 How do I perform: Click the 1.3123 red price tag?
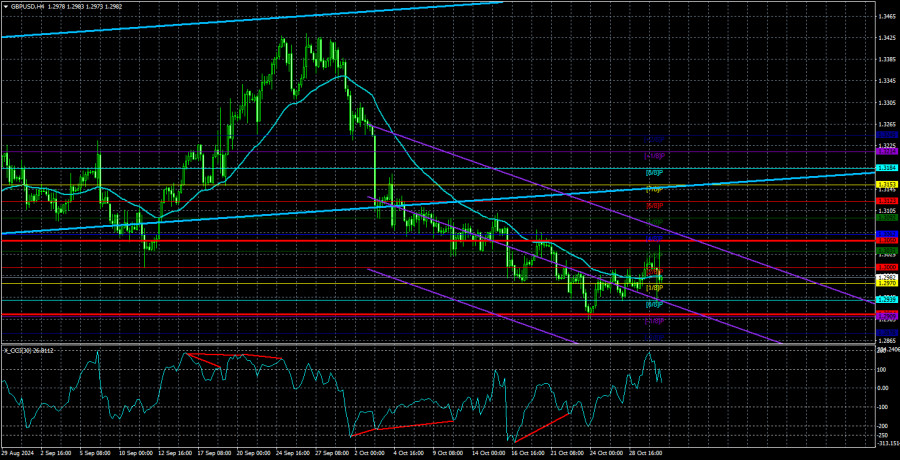tap(886, 200)
